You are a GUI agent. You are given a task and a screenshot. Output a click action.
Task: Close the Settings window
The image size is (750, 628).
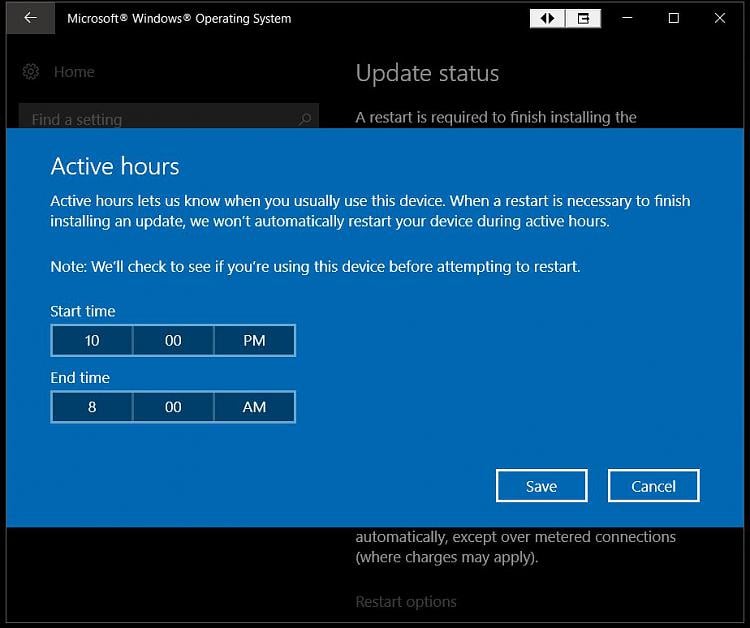719,18
